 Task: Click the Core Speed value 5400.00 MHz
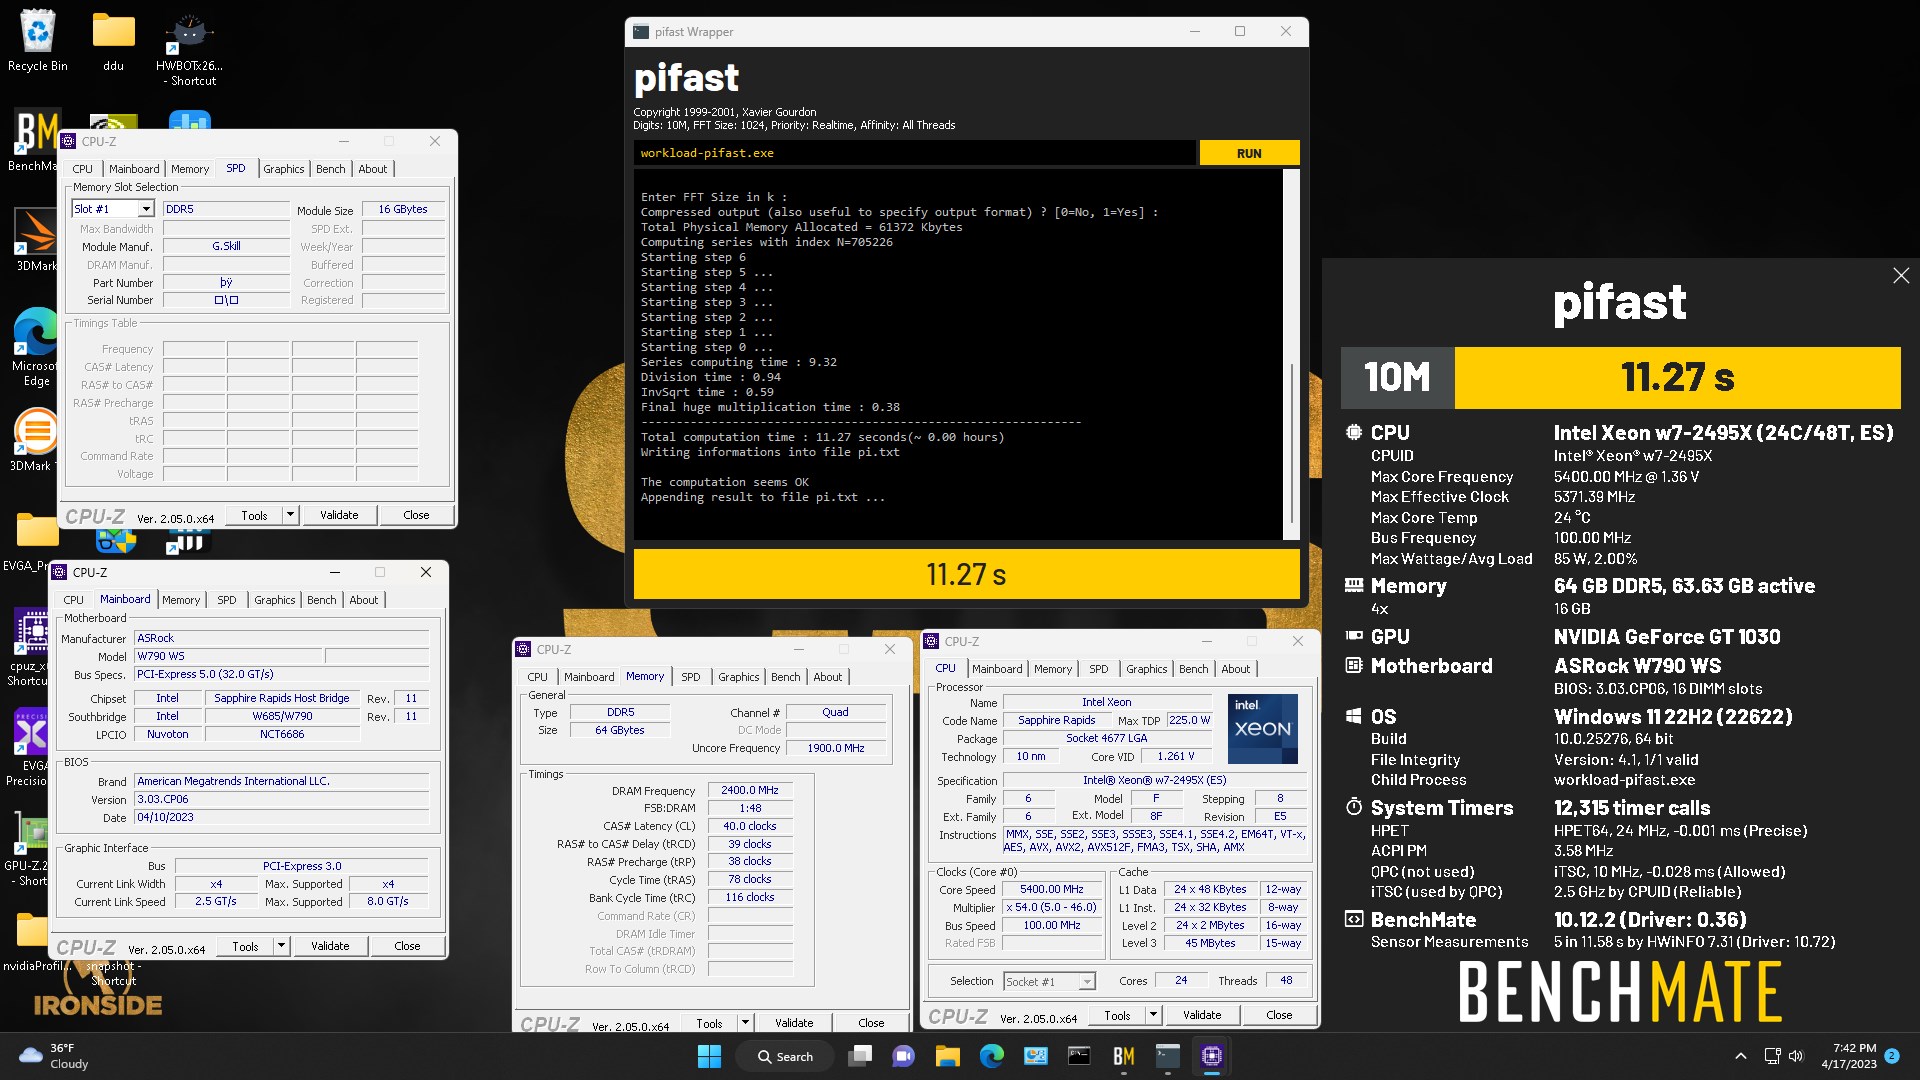pyautogui.click(x=1052, y=889)
